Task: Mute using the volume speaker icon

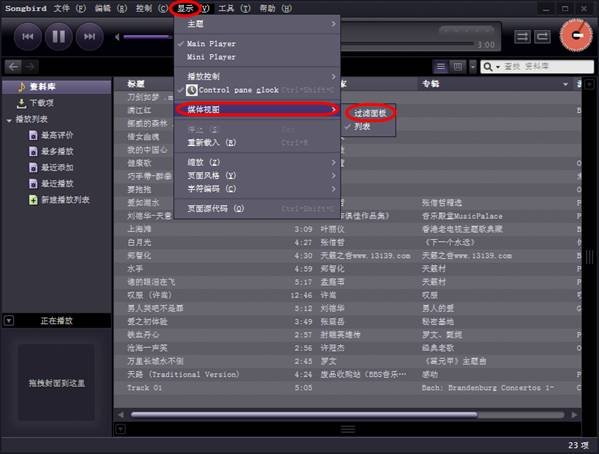Action: pyautogui.click(x=117, y=37)
